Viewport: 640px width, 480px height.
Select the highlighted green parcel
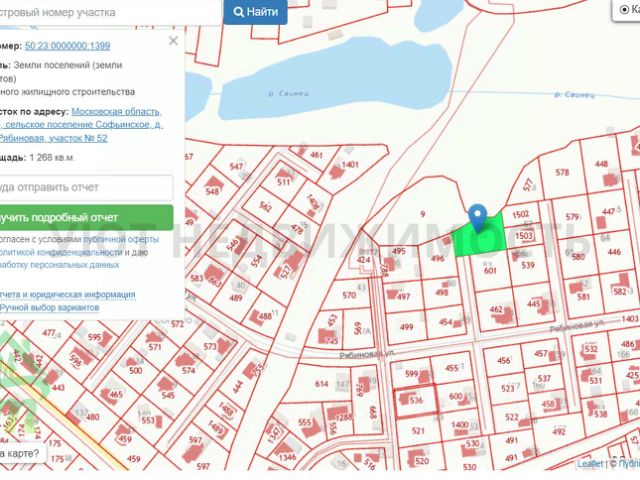click(x=481, y=241)
